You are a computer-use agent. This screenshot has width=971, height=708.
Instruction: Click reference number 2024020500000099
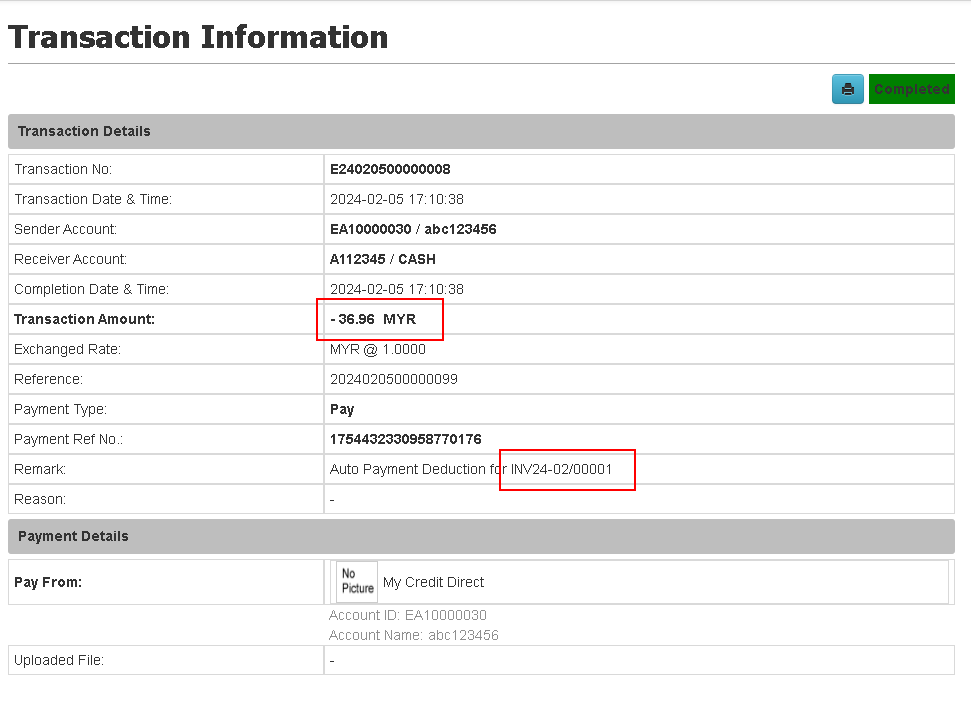393,379
